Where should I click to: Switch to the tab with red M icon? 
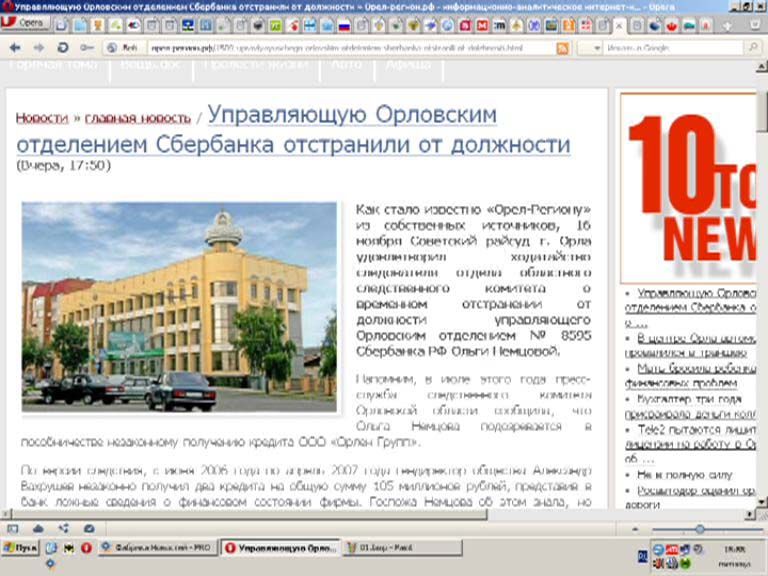tap(482, 25)
